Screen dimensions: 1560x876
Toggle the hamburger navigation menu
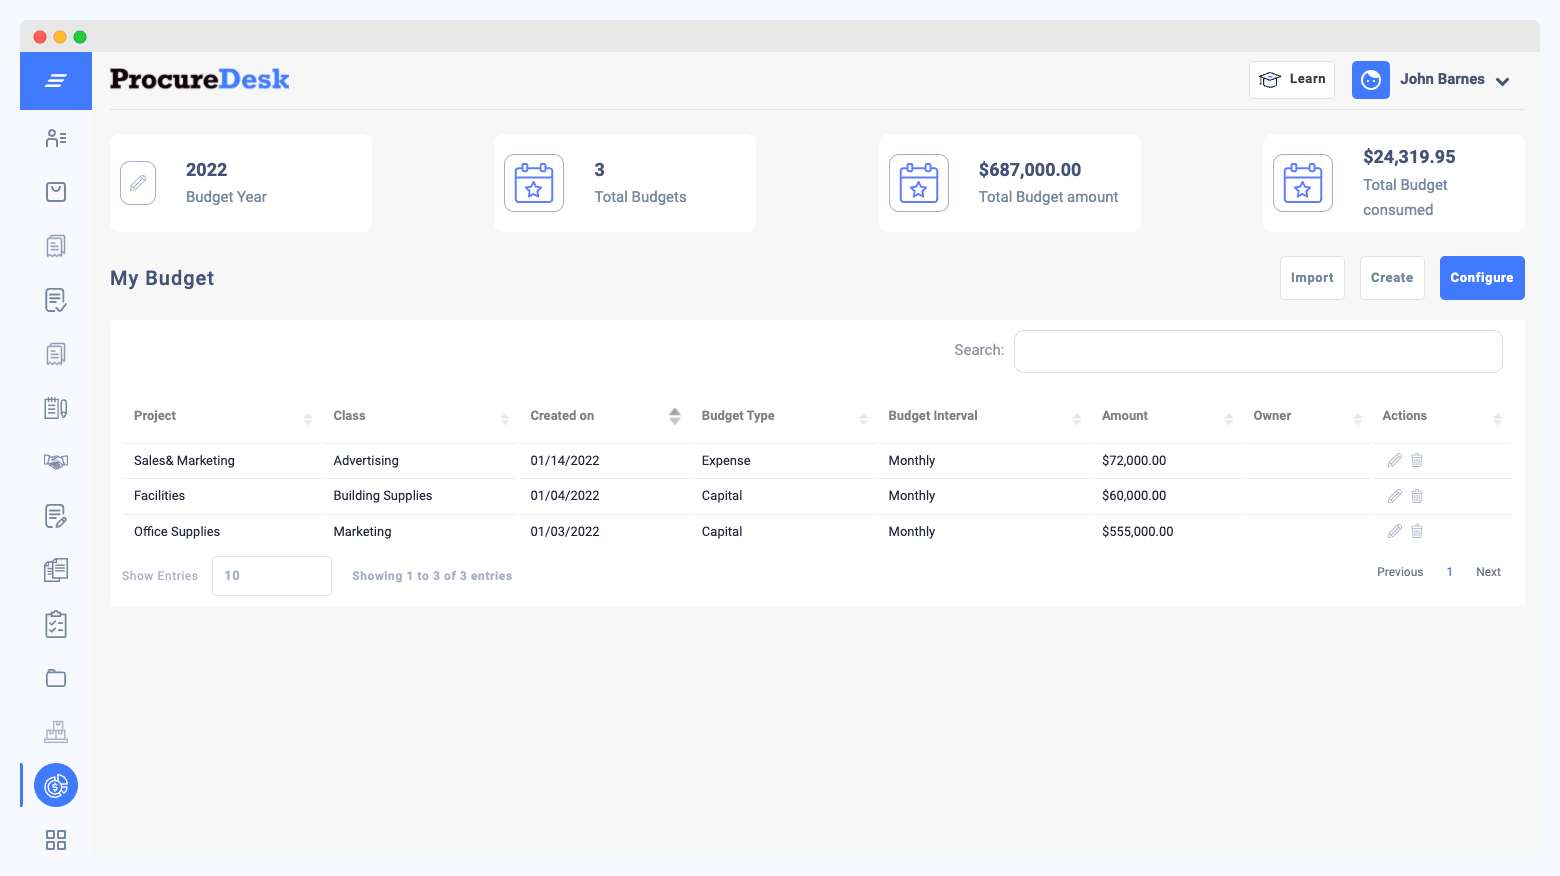55,80
